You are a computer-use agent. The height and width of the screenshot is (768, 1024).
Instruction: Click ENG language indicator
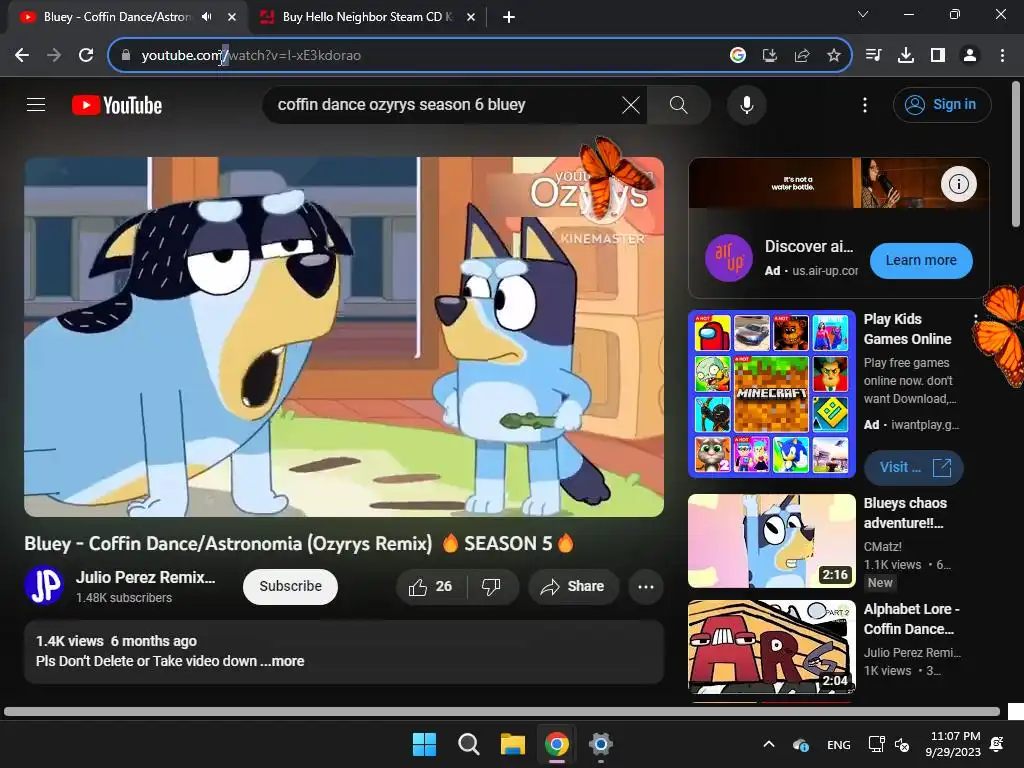[x=839, y=744]
